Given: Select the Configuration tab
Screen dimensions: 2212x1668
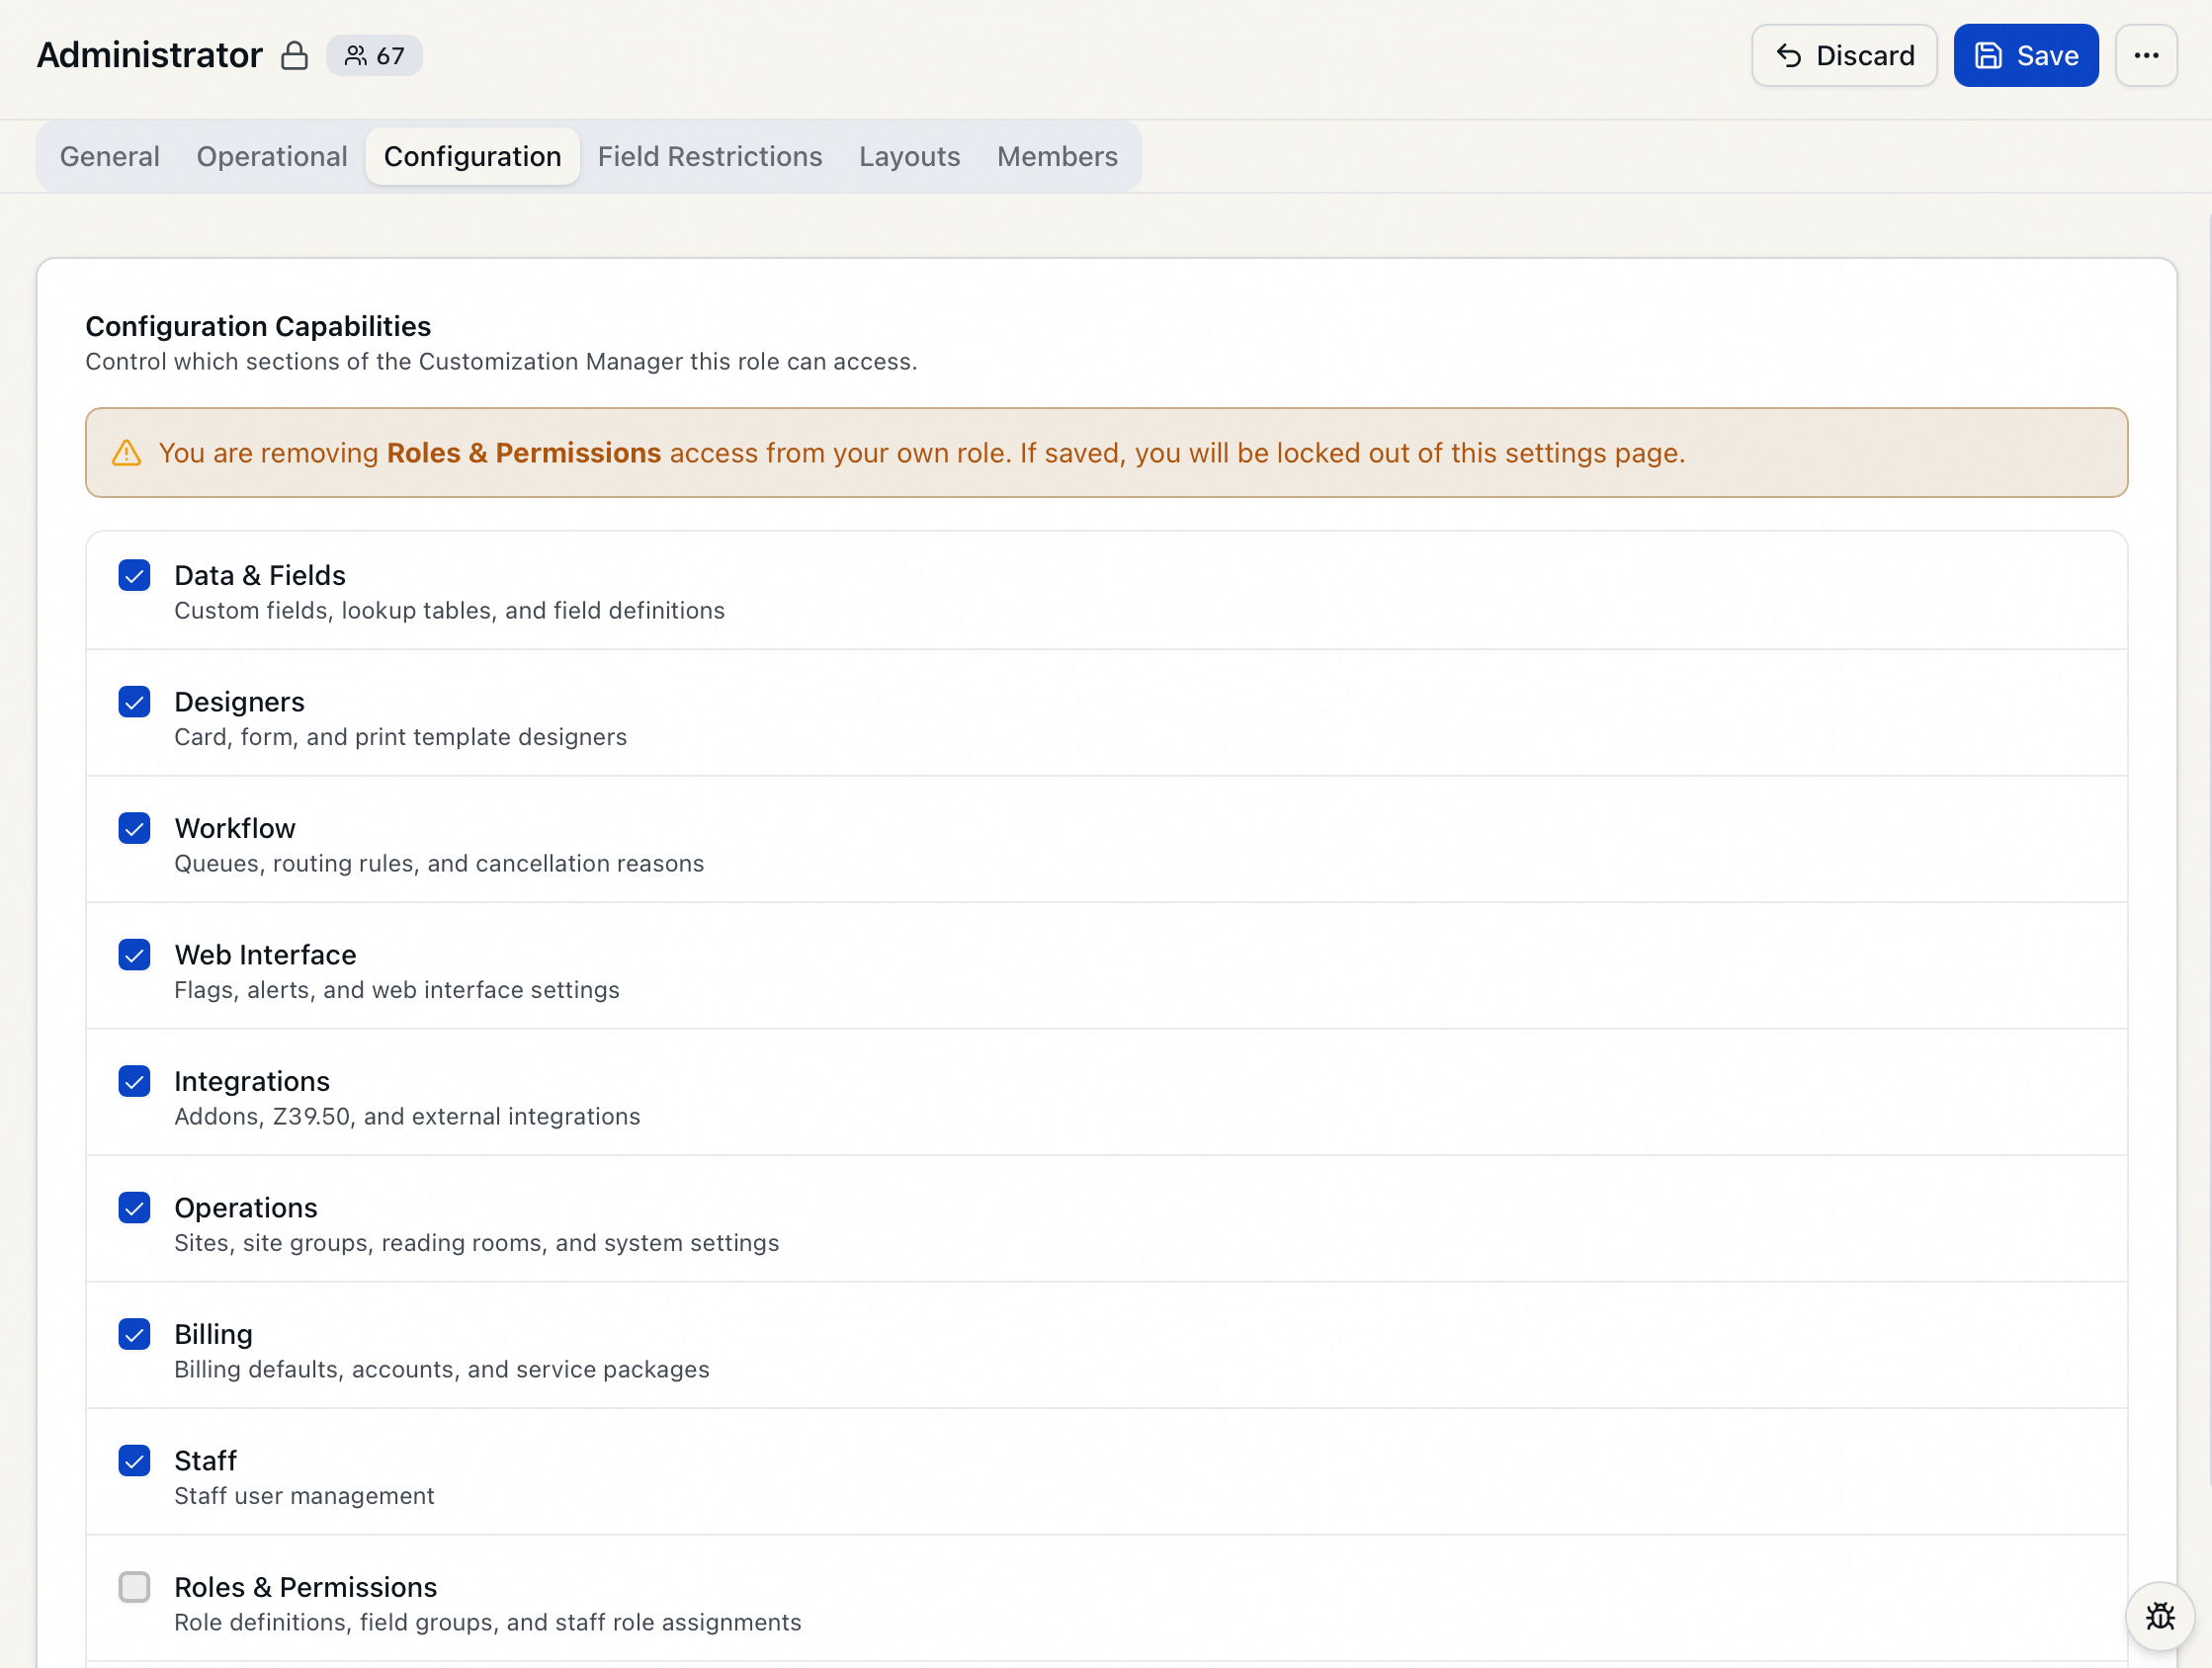Looking at the screenshot, I should tap(472, 156).
